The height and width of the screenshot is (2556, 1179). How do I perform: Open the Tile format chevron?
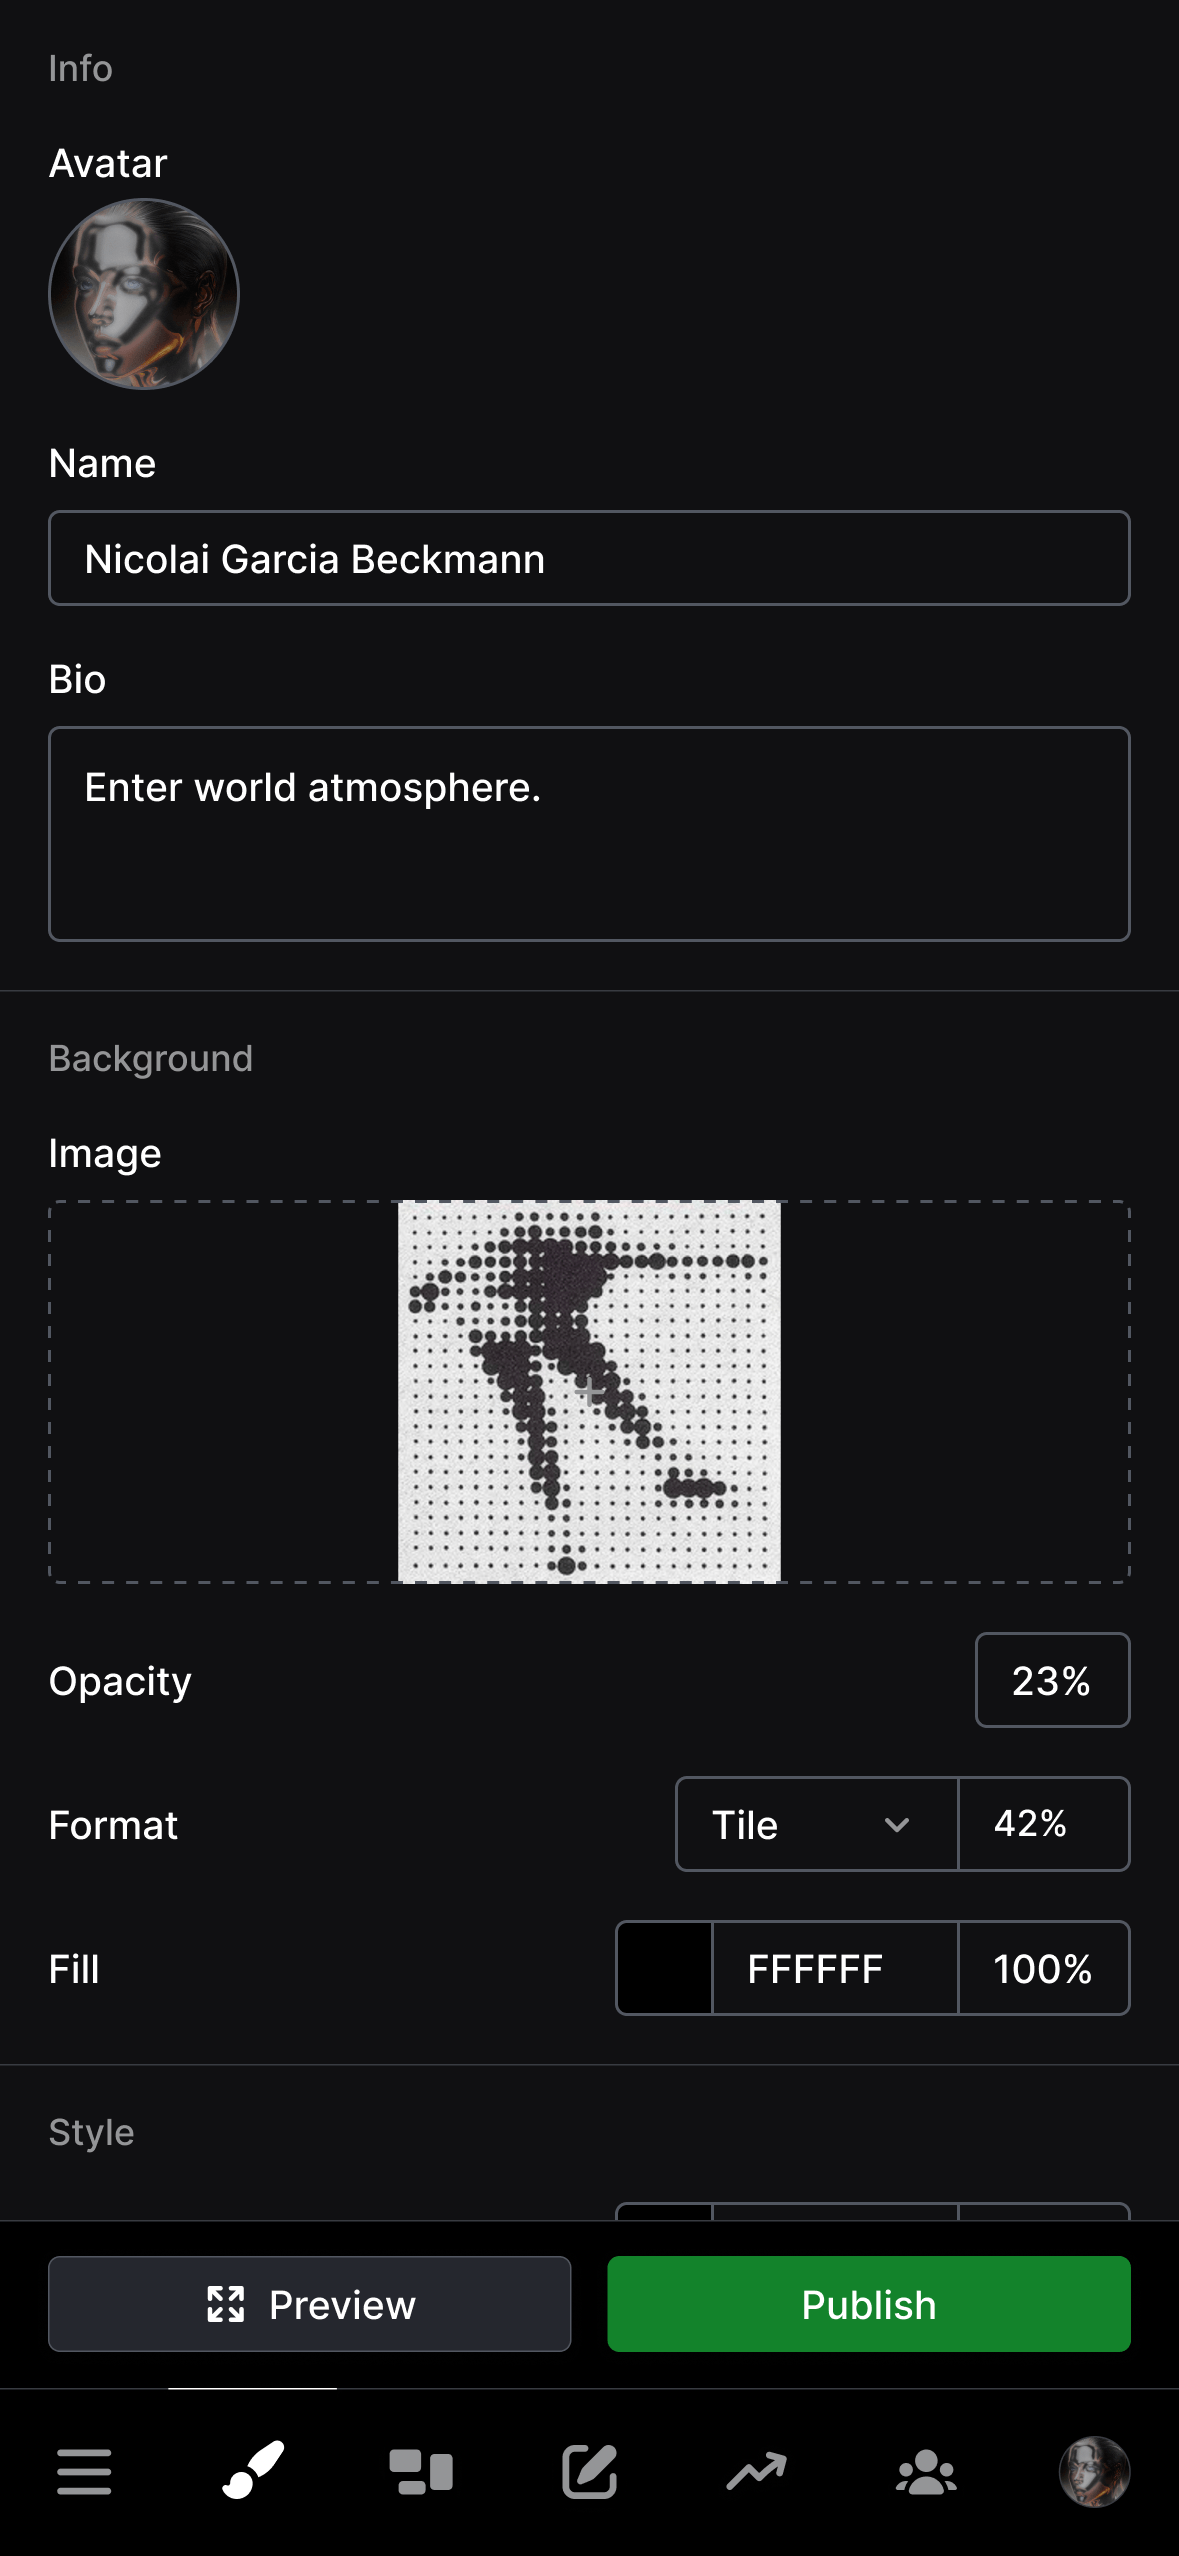(x=898, y=1825)
